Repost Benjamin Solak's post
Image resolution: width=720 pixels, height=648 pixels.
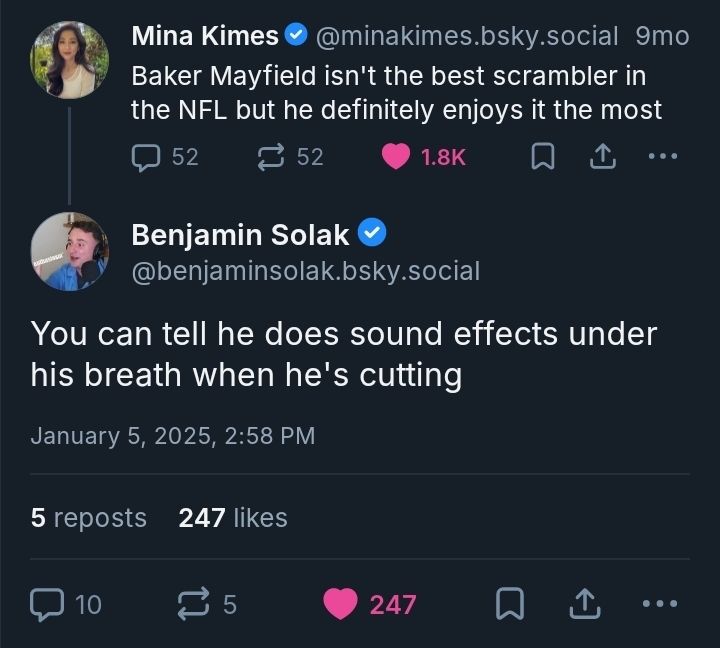[x=191, y=603]
